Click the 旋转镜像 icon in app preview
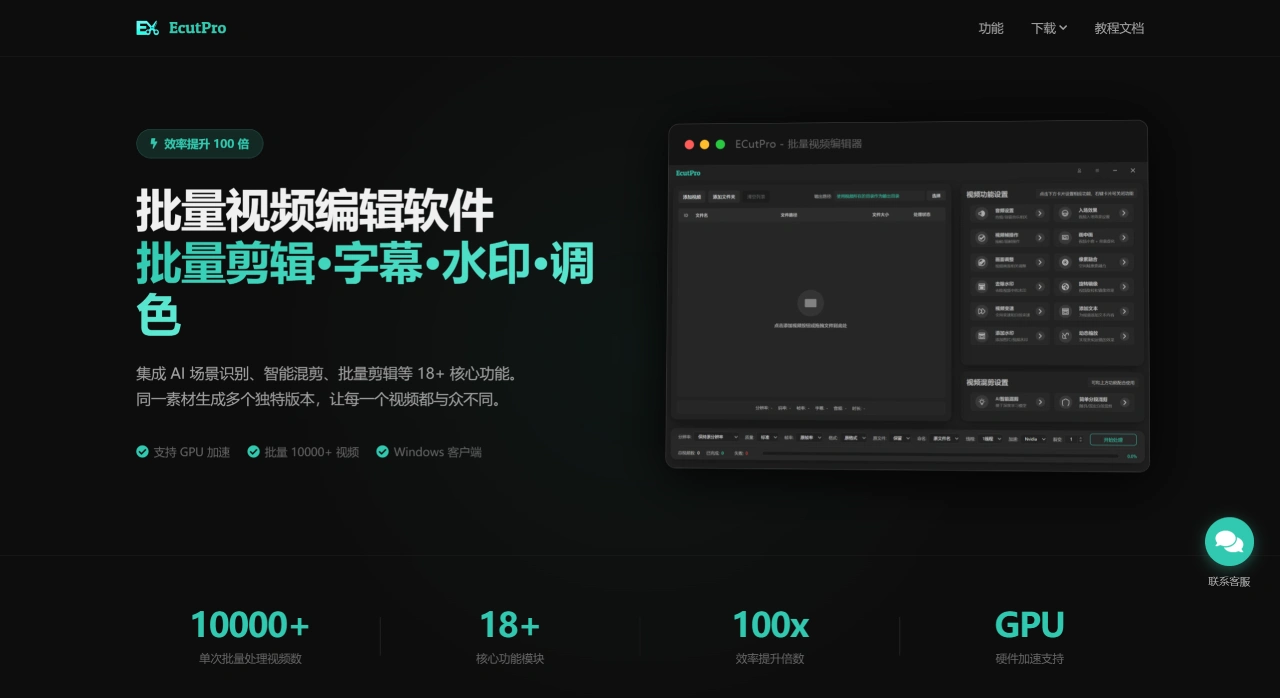This screenshot has width=1280, height=698. coord(1064,286)
